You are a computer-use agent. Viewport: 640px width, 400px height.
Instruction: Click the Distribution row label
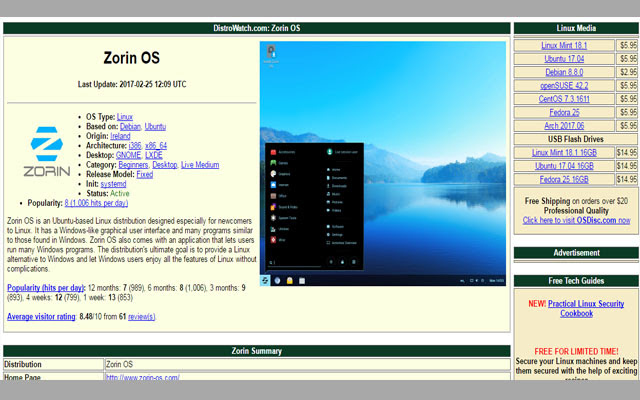(x=23, y=364)
